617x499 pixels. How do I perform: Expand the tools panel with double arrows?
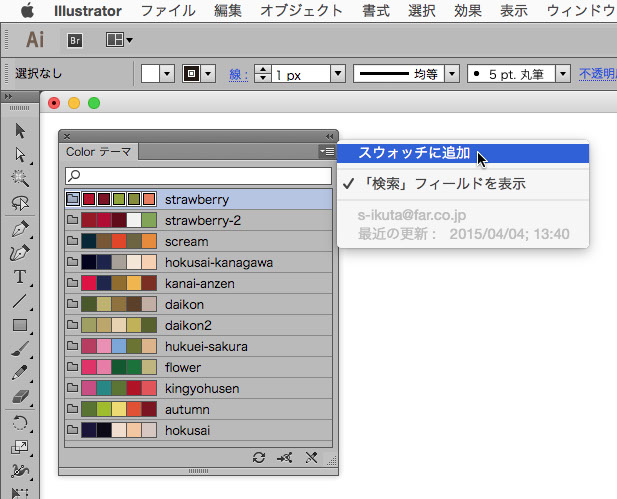(x=8, y=96)
